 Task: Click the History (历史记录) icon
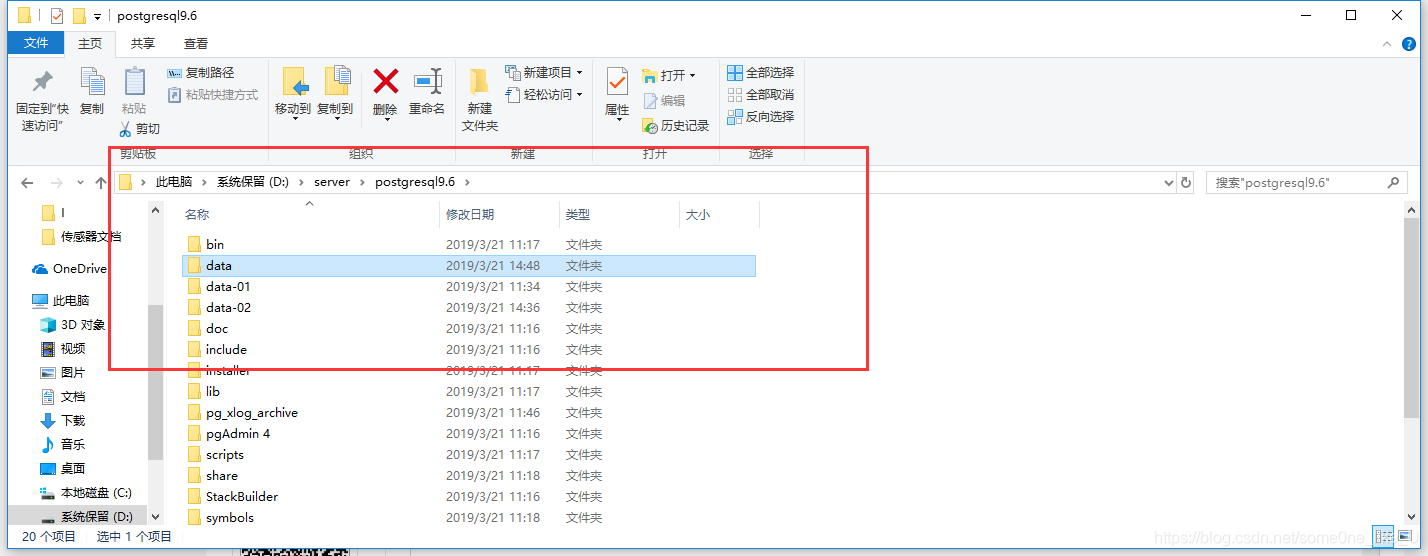(650, 126)
